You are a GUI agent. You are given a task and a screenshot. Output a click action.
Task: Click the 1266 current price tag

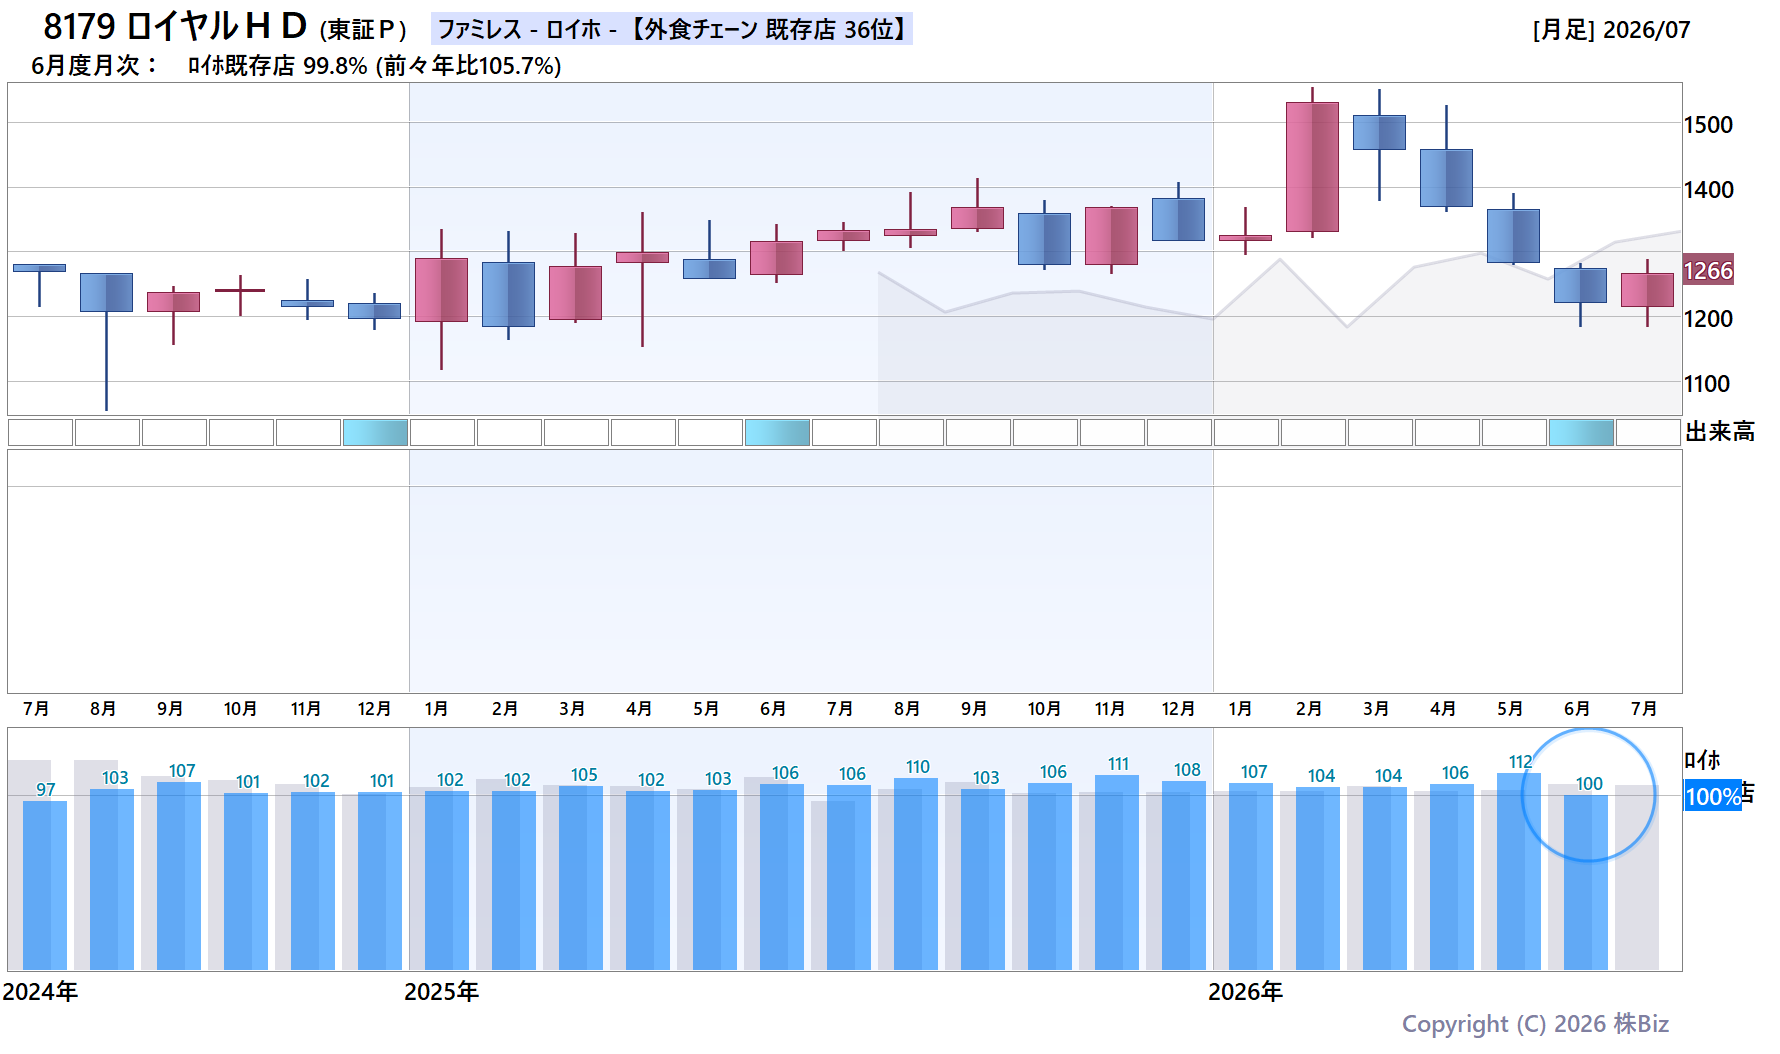point(1708,271)
